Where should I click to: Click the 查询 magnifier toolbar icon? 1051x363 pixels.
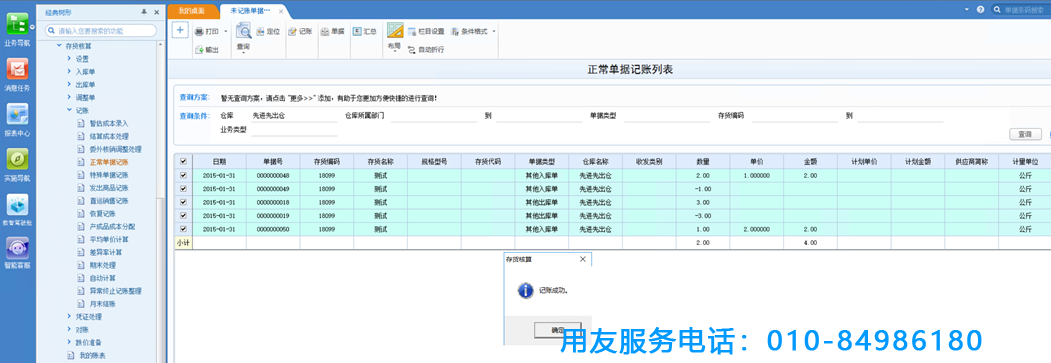click(x=243, y=31)
